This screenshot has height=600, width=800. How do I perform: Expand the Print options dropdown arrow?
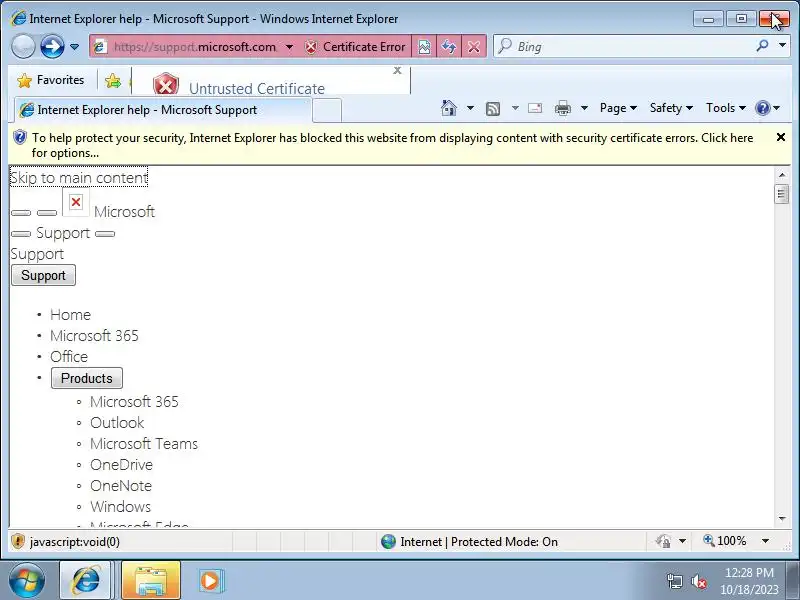point(585,108)
